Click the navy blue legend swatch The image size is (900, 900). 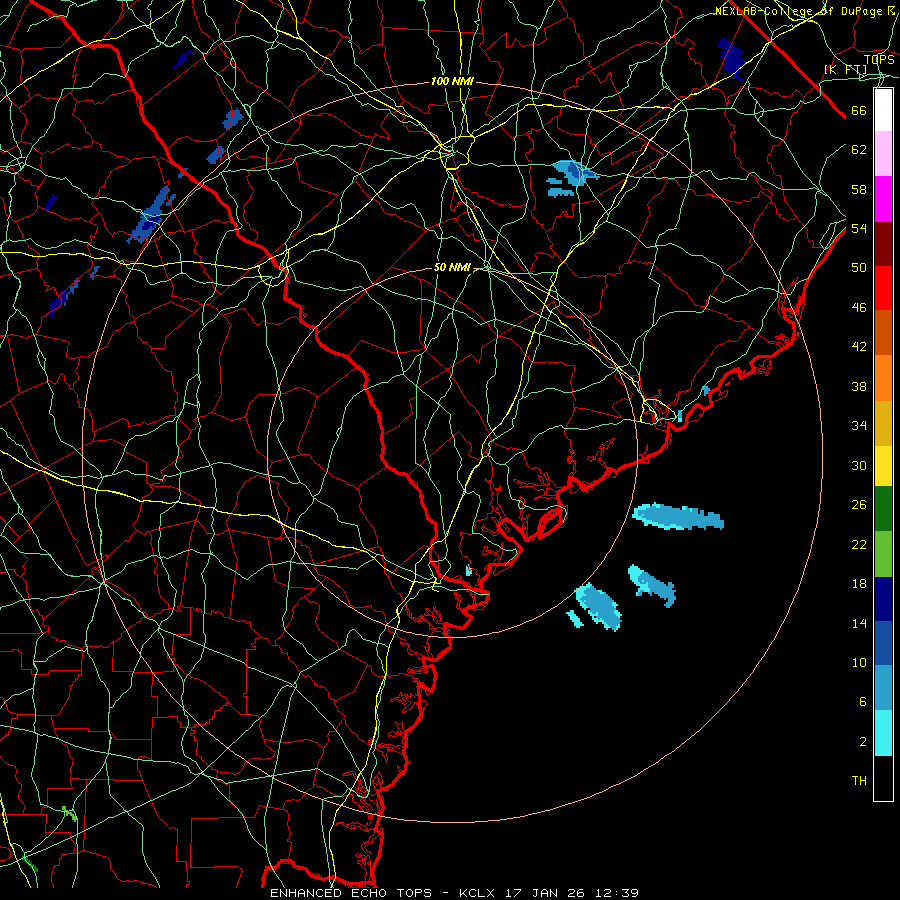pyautogui.click(x=883, y=599)
